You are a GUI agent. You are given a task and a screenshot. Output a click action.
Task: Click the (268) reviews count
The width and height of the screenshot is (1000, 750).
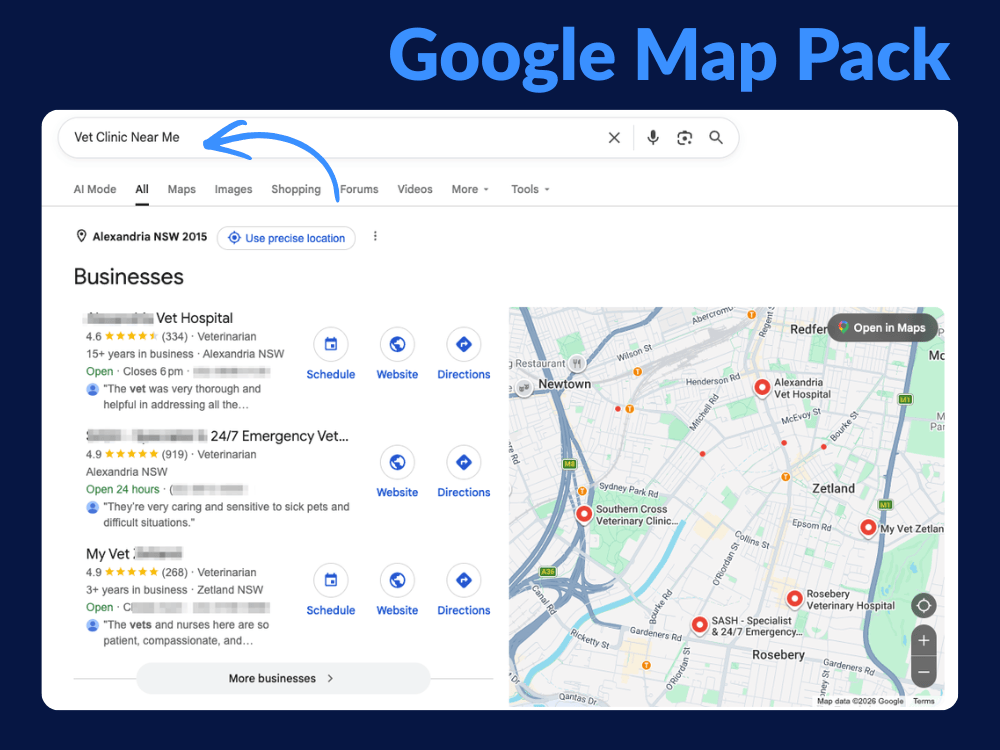[x=175, y=573]
